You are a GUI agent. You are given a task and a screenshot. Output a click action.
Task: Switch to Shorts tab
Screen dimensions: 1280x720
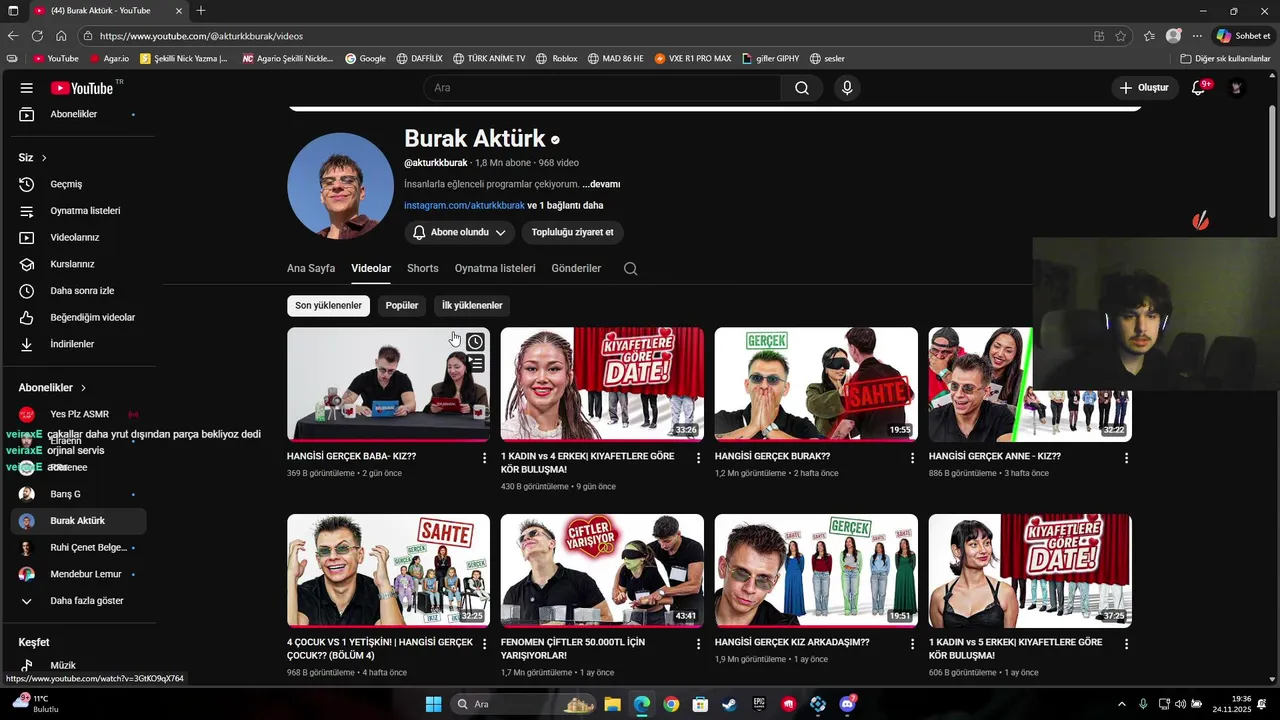coord(423,268)
